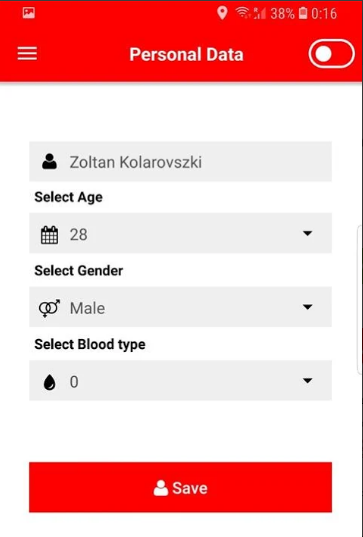Click the Save button
Viewport: 363px width, 537px height.
180,487
